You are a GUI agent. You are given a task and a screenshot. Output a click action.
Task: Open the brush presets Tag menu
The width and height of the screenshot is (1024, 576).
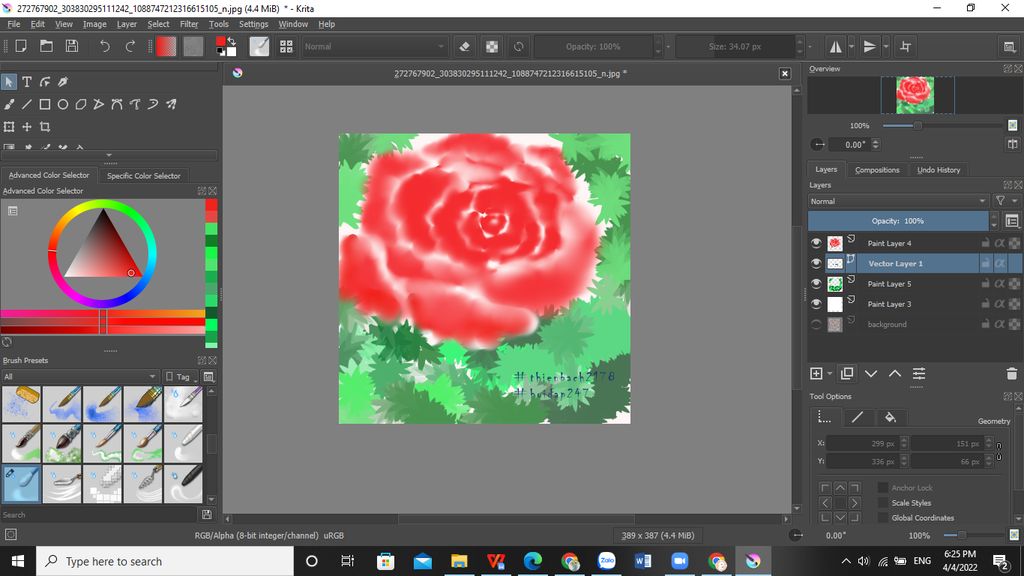point(179,377)
